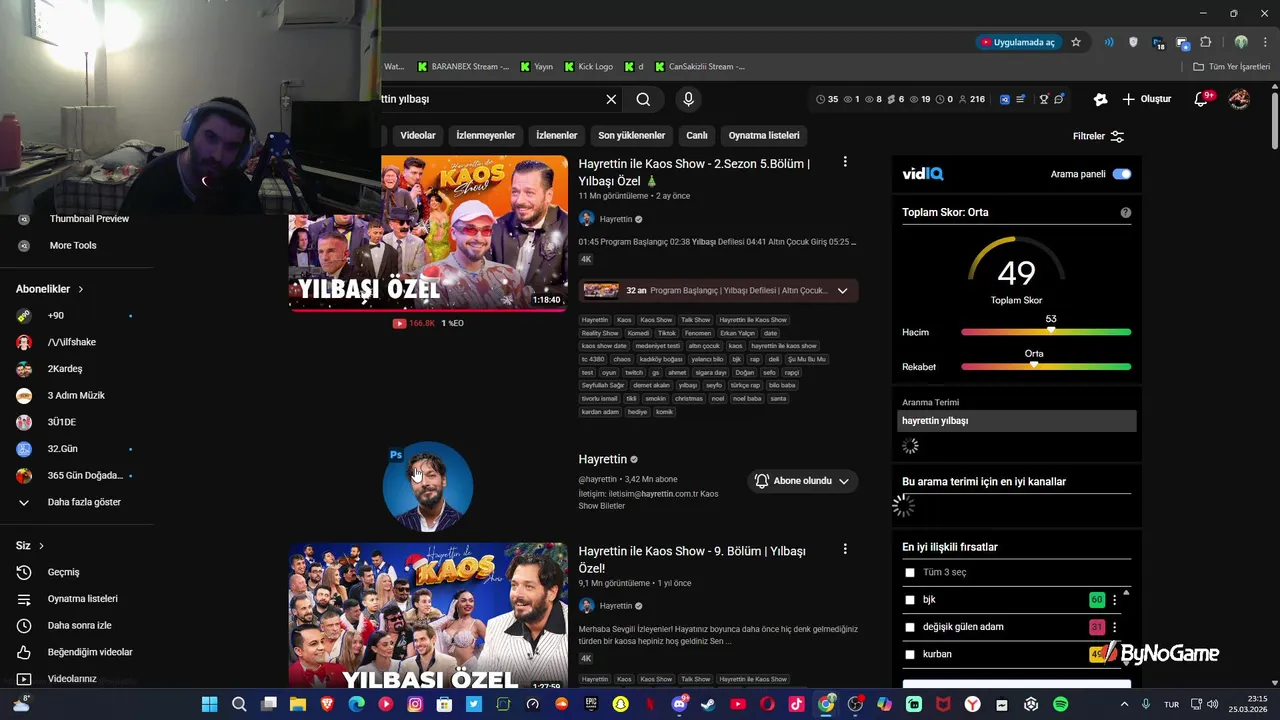This screenshot has height=720, width=1280.
Task: Click the vidIQ icon before Oluştur
Action: [x=1100, y=99]
